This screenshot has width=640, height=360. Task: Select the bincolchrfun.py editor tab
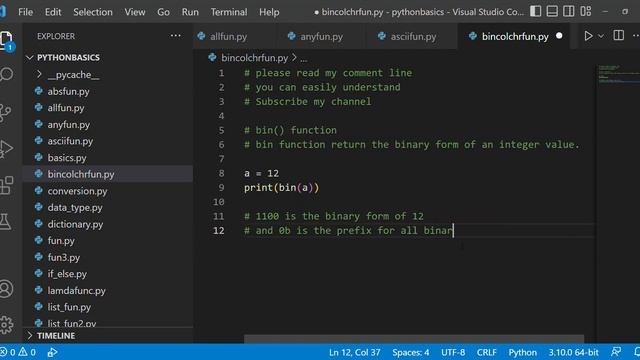click(515, 36)
